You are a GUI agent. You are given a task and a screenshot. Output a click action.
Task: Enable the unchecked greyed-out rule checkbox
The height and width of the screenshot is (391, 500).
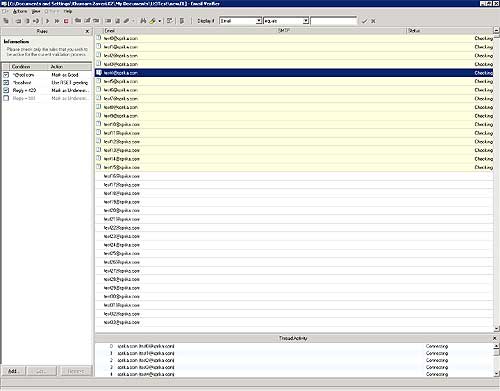6,98
